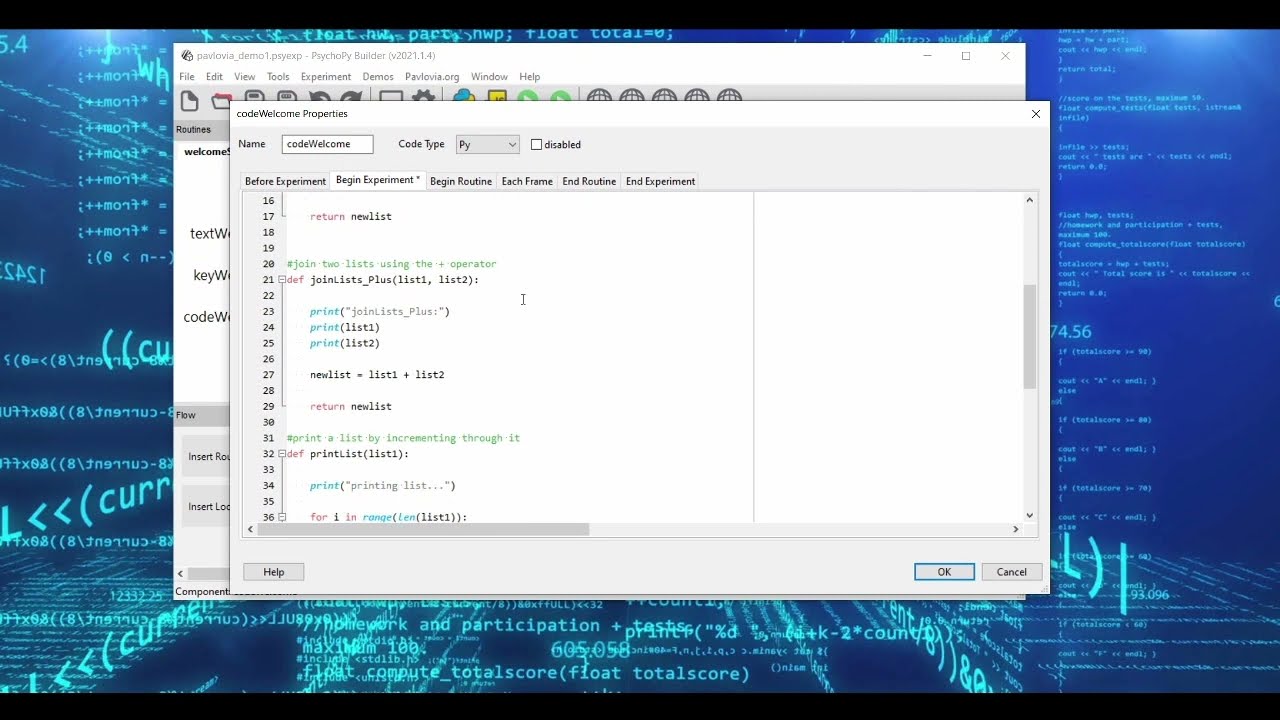The image size is (1280, 720).
Task: Open the Demos menu
Action: [x=378, y=77]
